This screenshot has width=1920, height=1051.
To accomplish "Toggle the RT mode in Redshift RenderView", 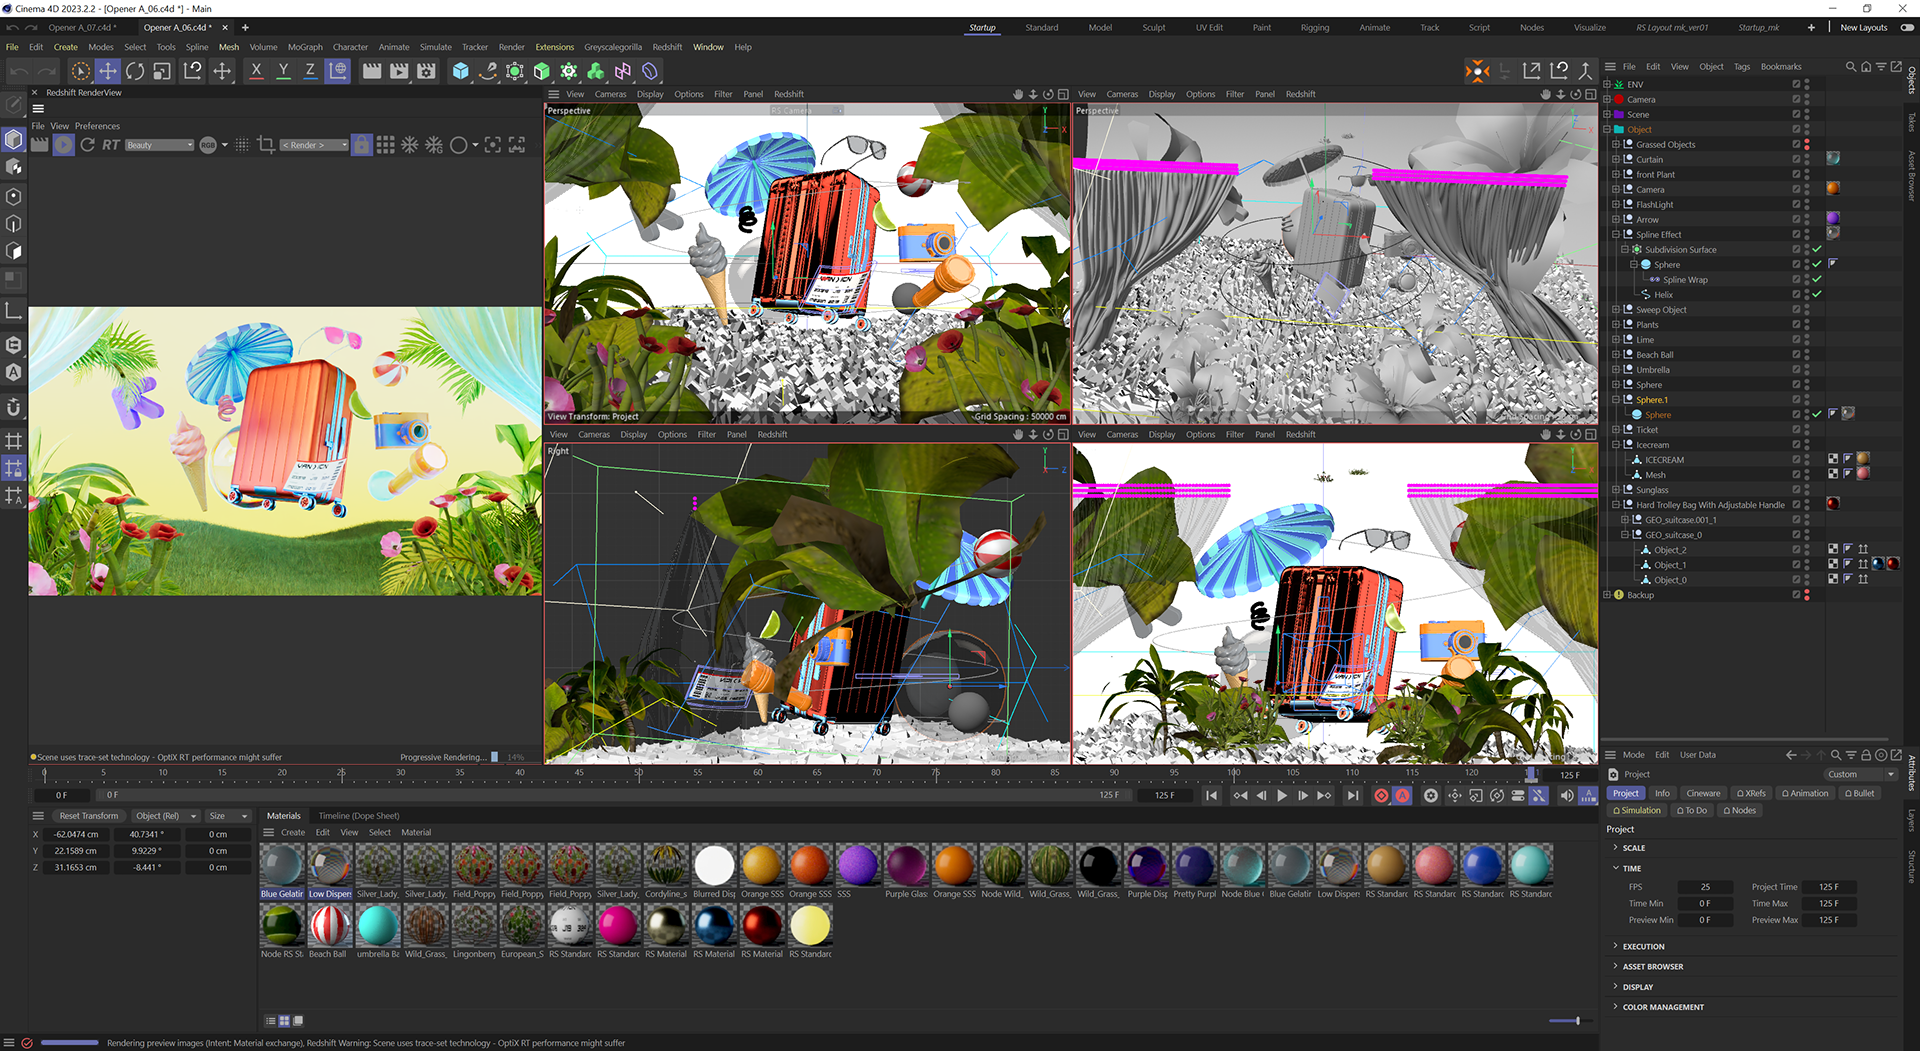I will tap(111, 145).
